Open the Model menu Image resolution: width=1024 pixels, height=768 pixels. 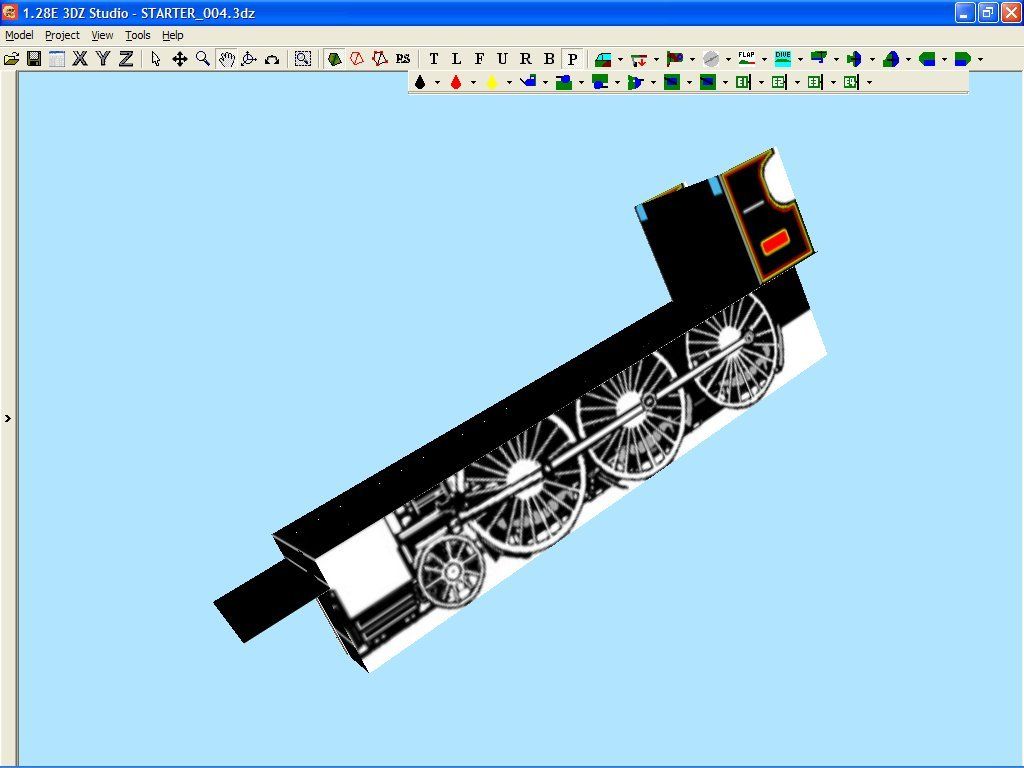point(19,35)
